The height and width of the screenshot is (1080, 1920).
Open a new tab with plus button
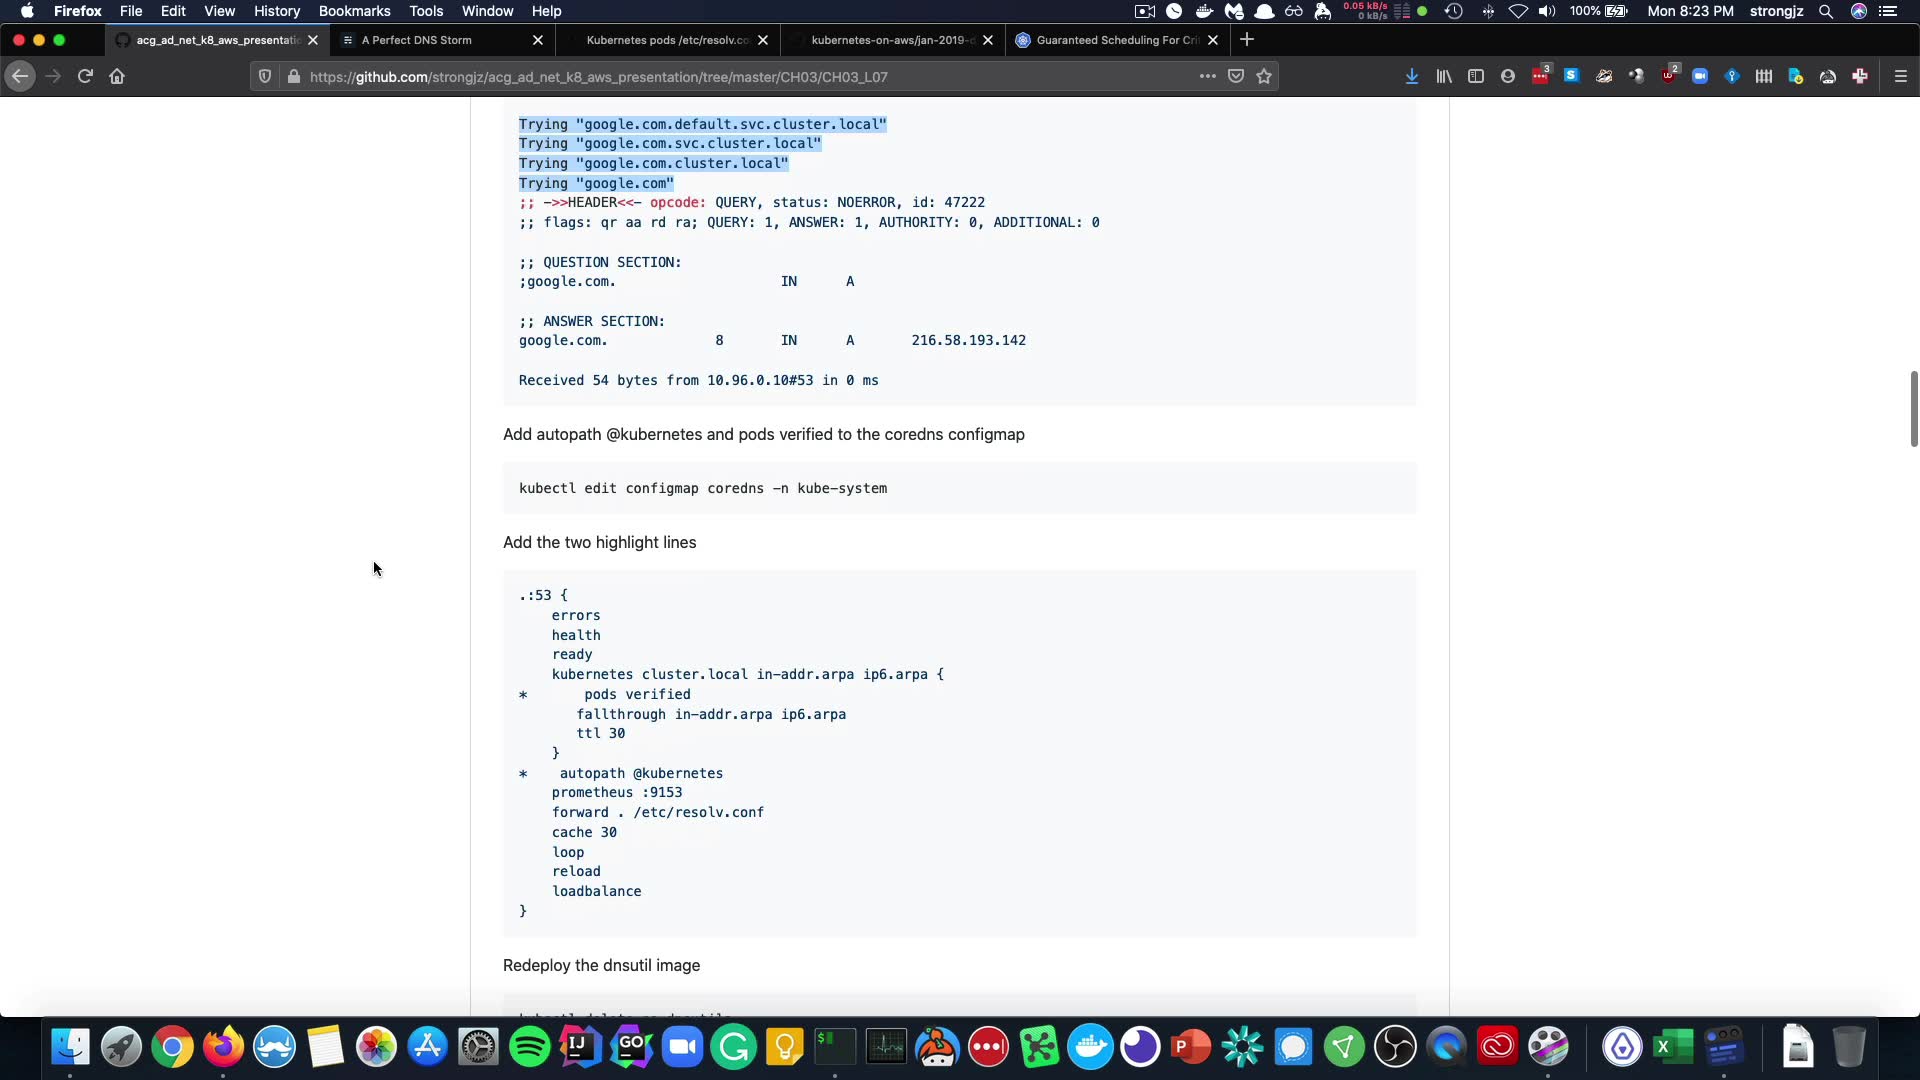pos(1247,40)
